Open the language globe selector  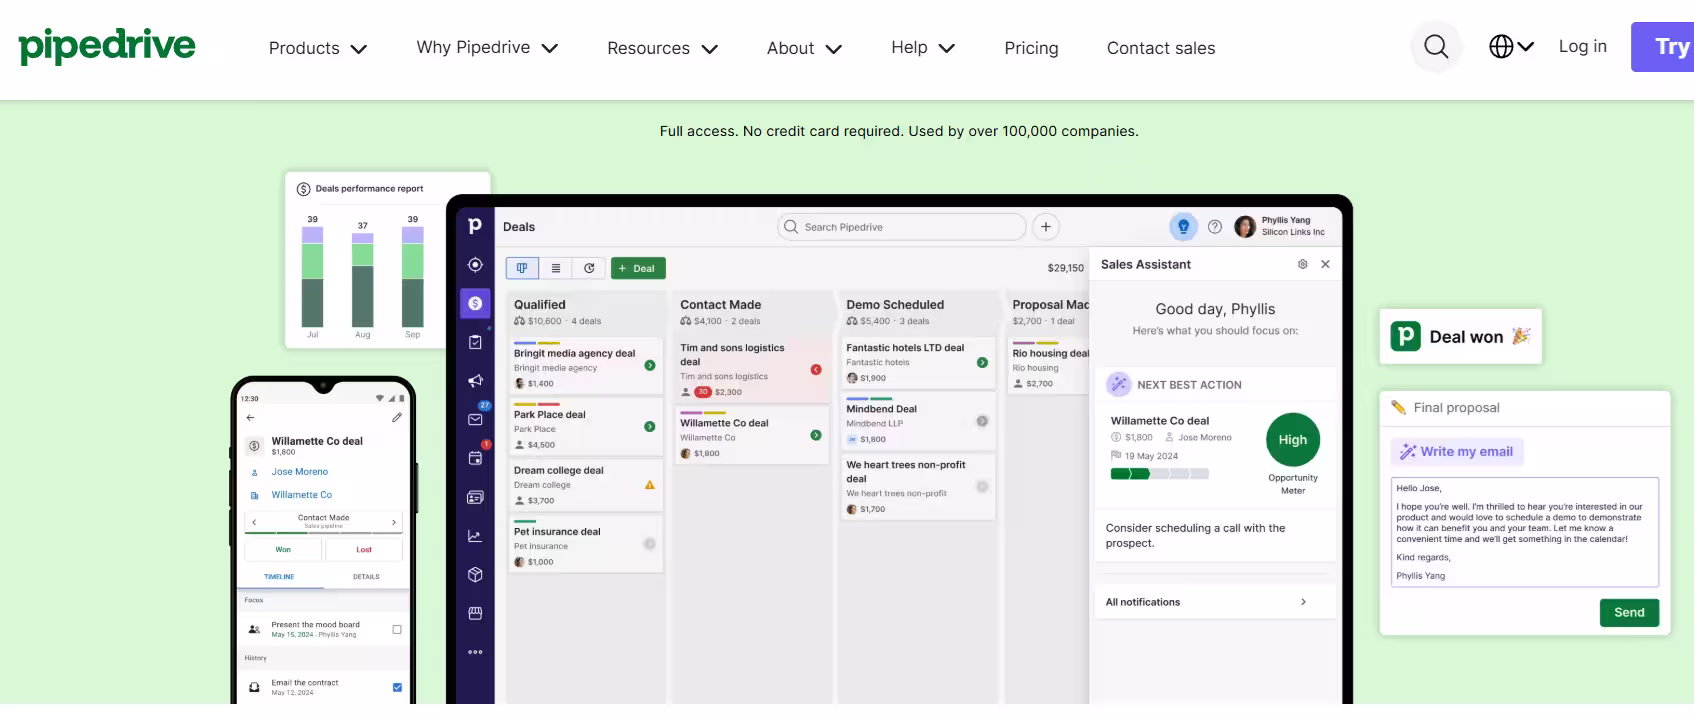pyautogui.click(x=1511, y=47)
